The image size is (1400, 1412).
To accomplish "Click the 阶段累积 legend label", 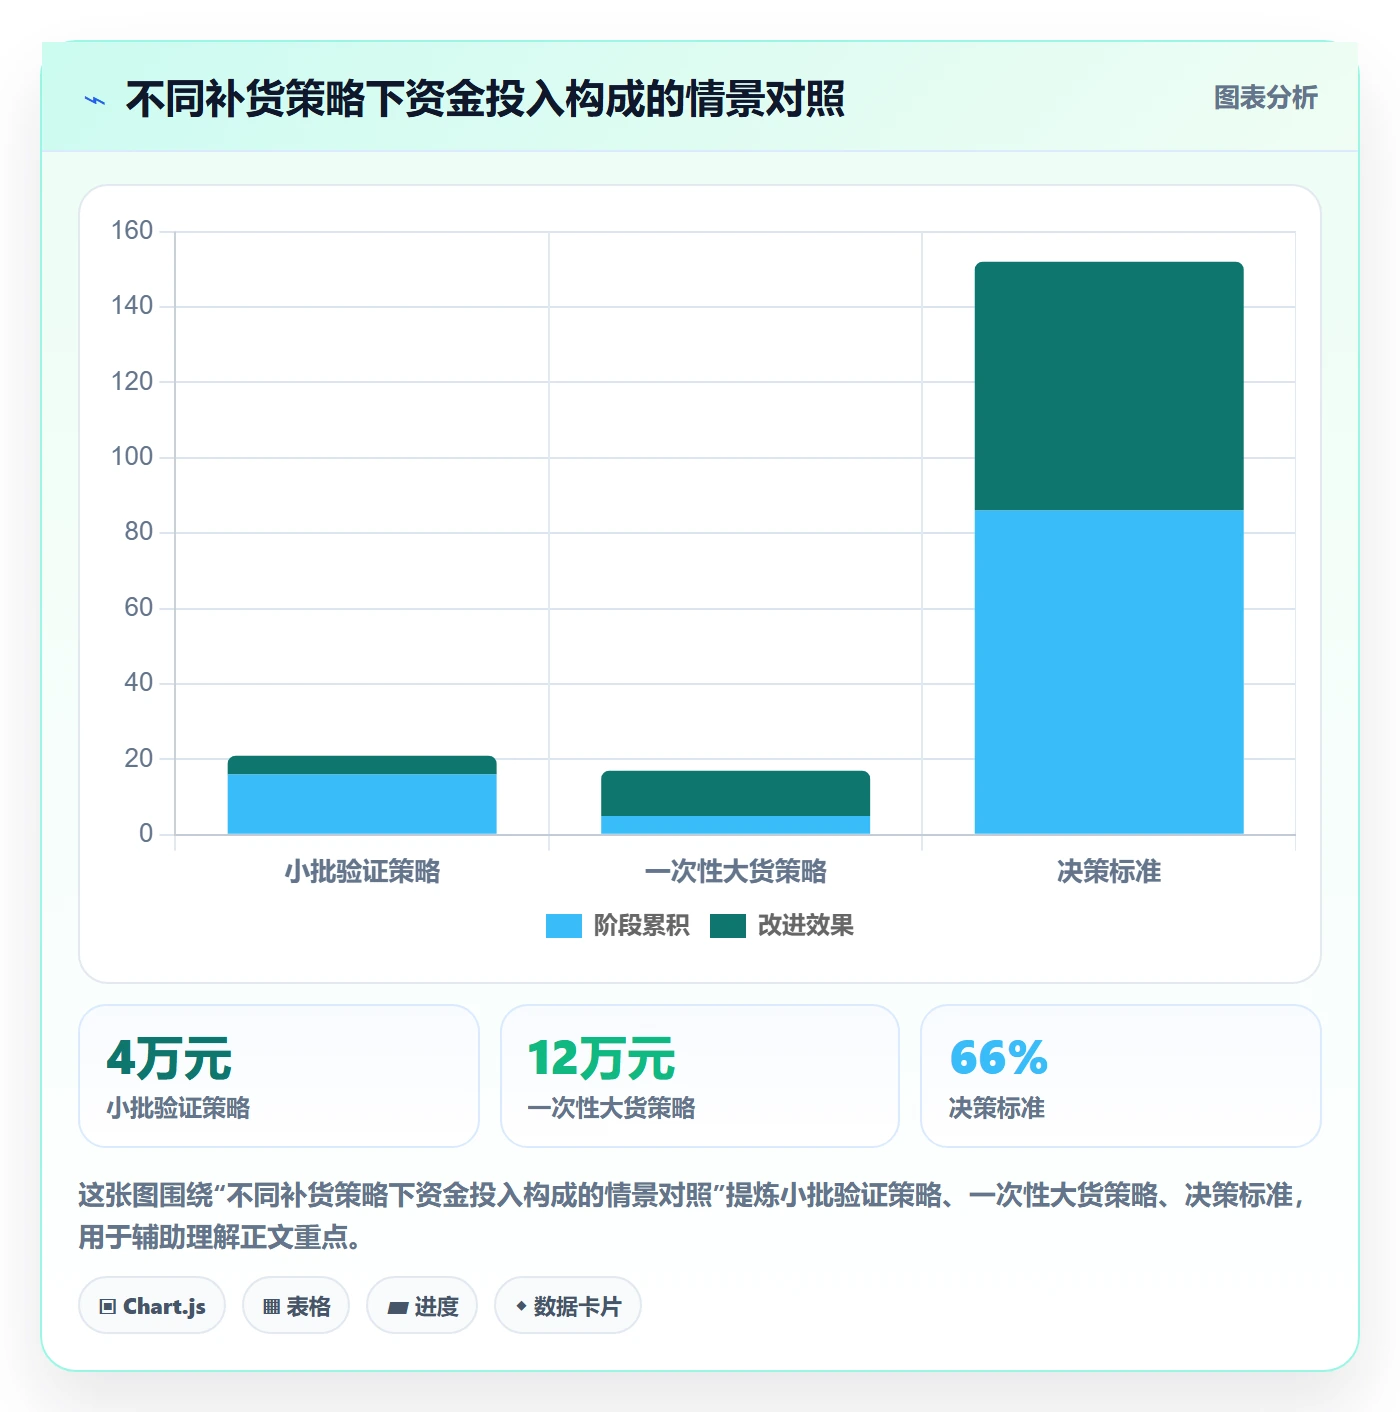I will 641,926.
